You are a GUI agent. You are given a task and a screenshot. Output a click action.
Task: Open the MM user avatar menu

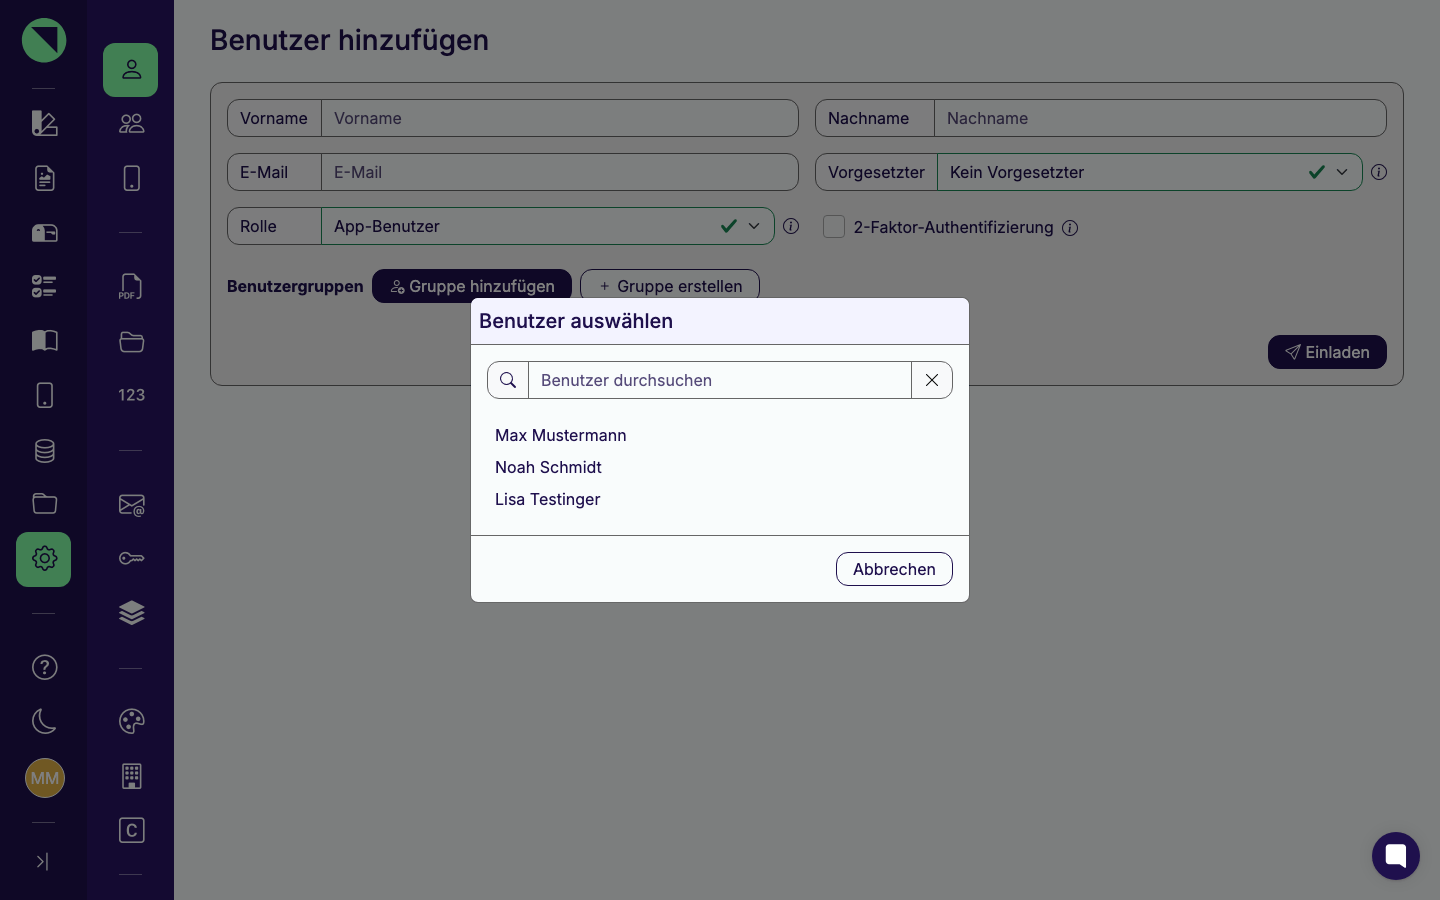[x=44, y=778]
